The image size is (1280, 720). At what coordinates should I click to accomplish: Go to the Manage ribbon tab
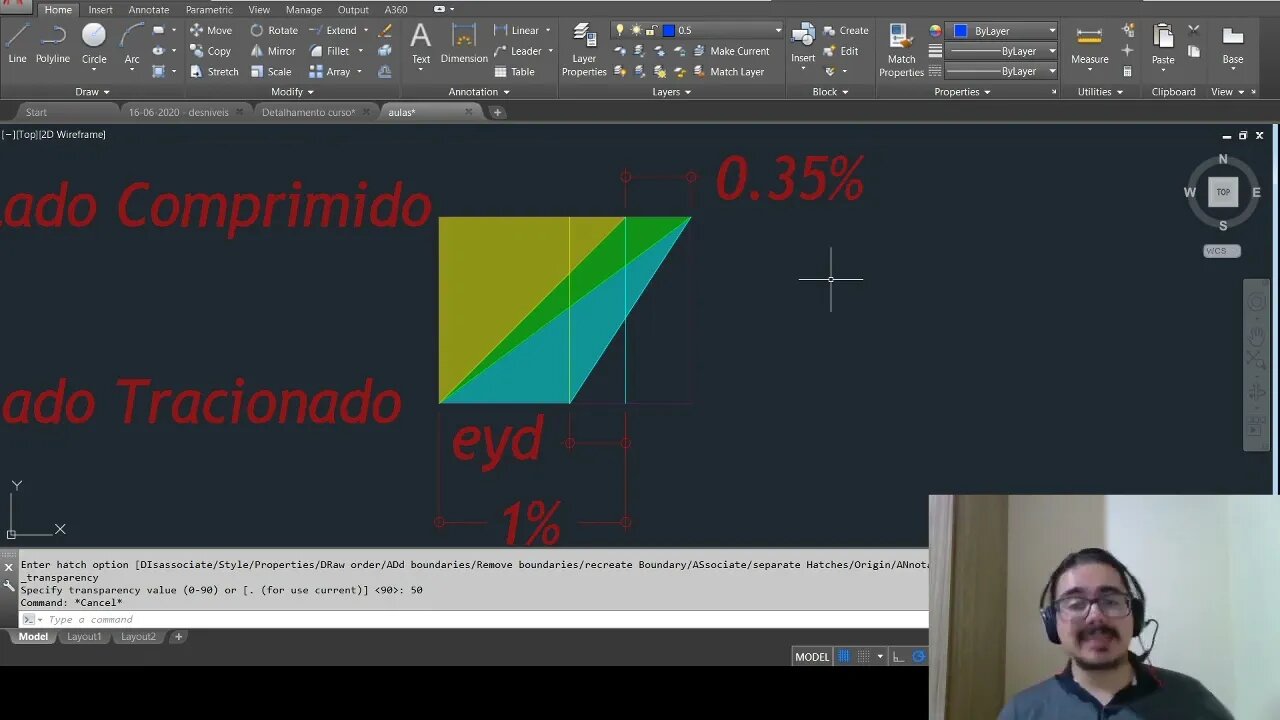[x=304, y=10]
